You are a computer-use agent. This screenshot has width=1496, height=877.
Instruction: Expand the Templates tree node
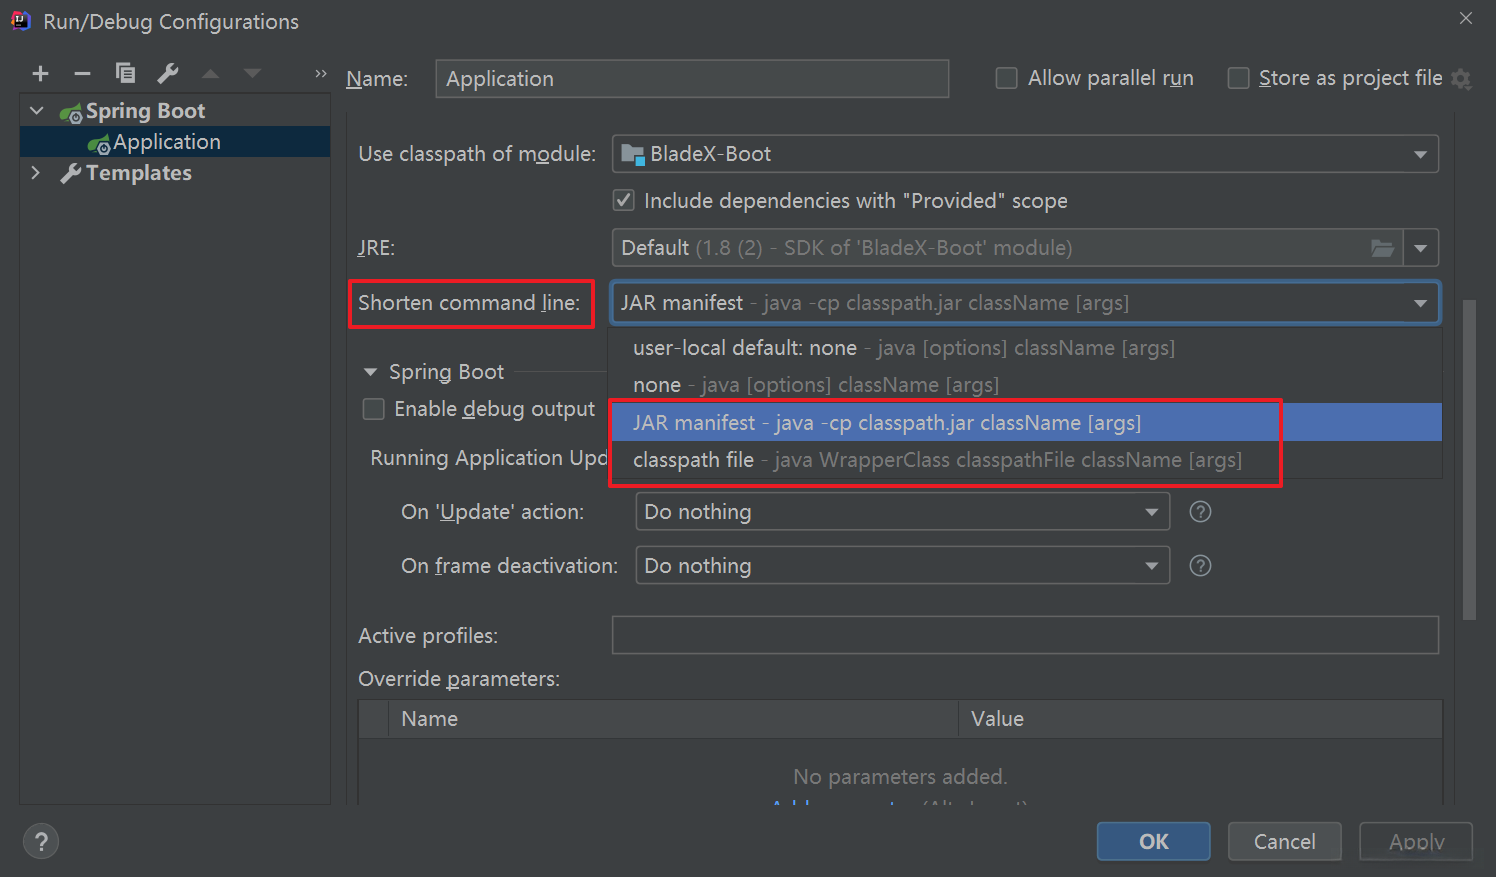(x=36, y=173)
